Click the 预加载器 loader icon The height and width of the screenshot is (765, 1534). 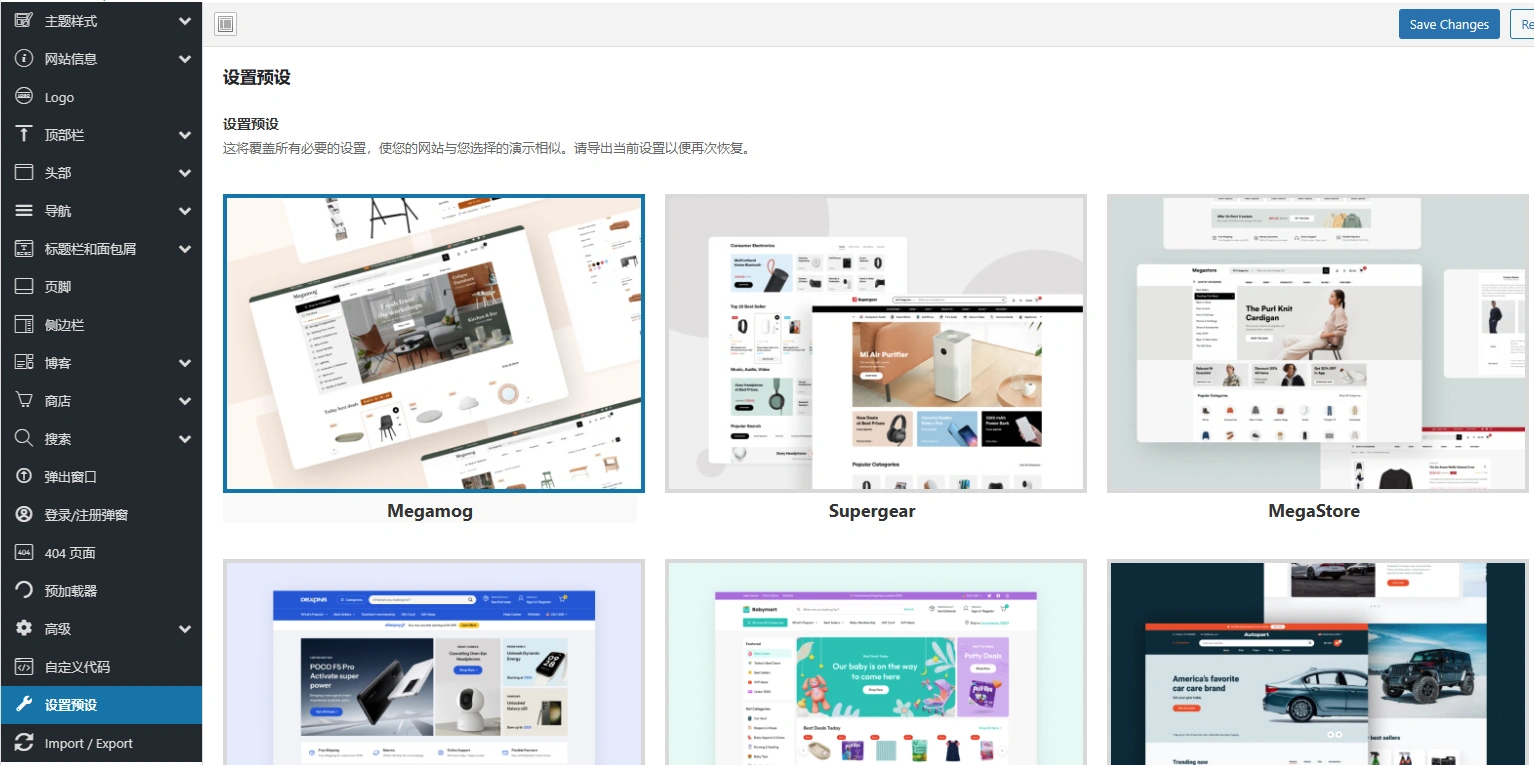(x=22, y=590)
